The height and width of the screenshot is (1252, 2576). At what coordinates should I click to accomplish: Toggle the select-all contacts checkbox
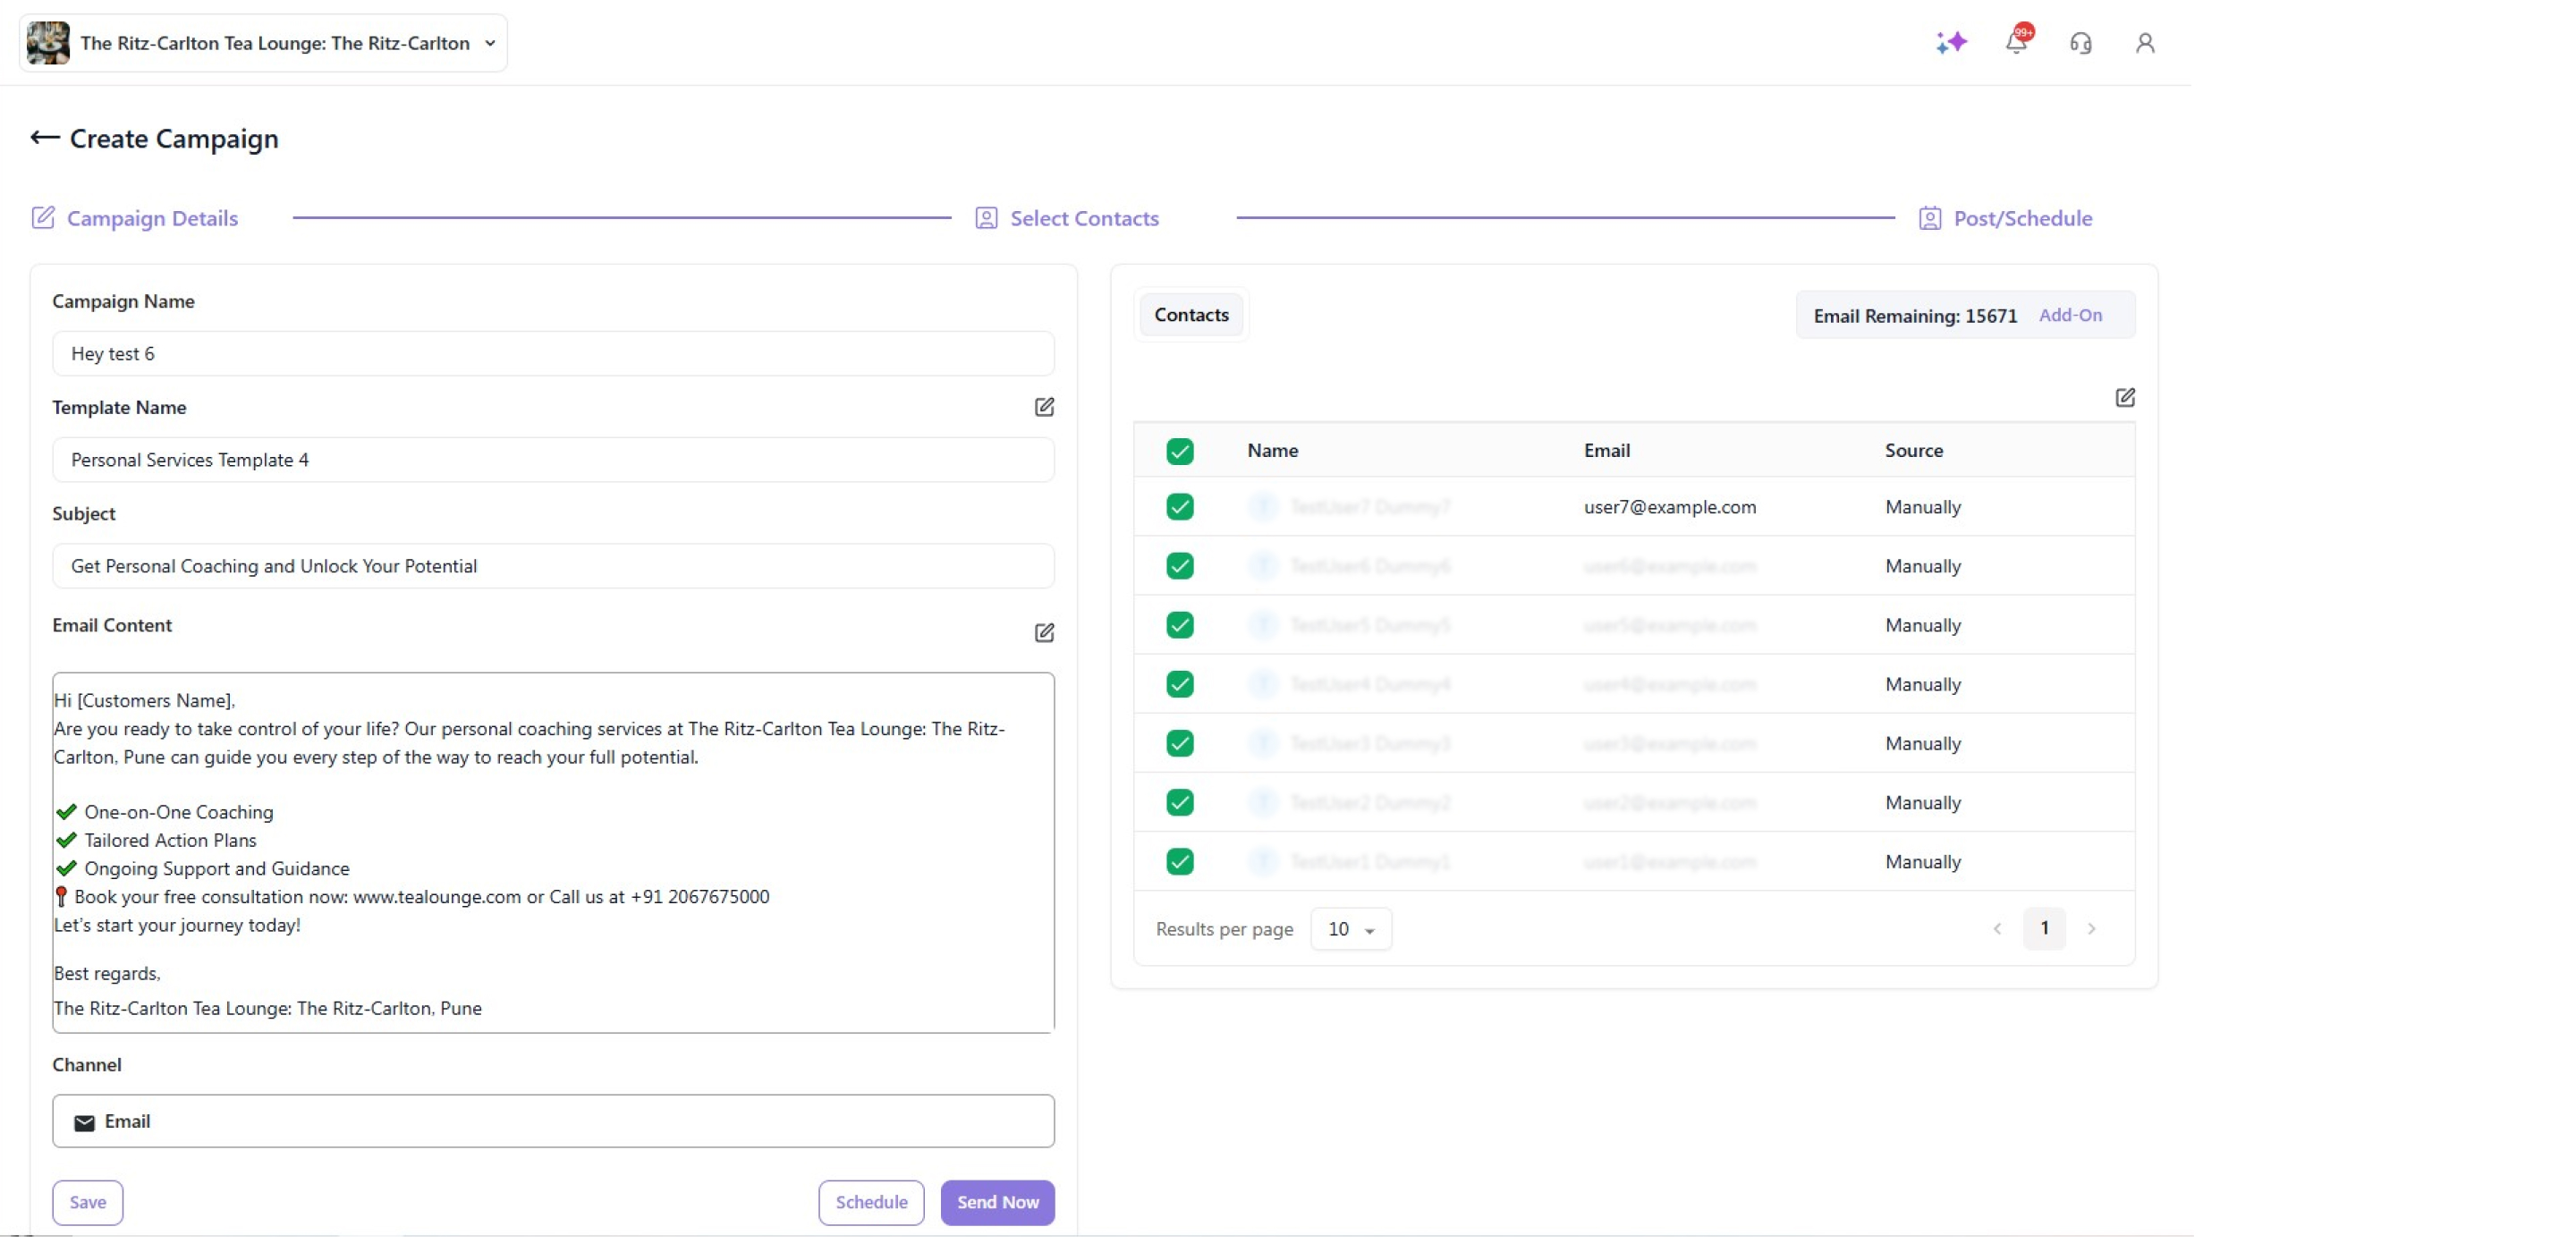click(1179, 452)
